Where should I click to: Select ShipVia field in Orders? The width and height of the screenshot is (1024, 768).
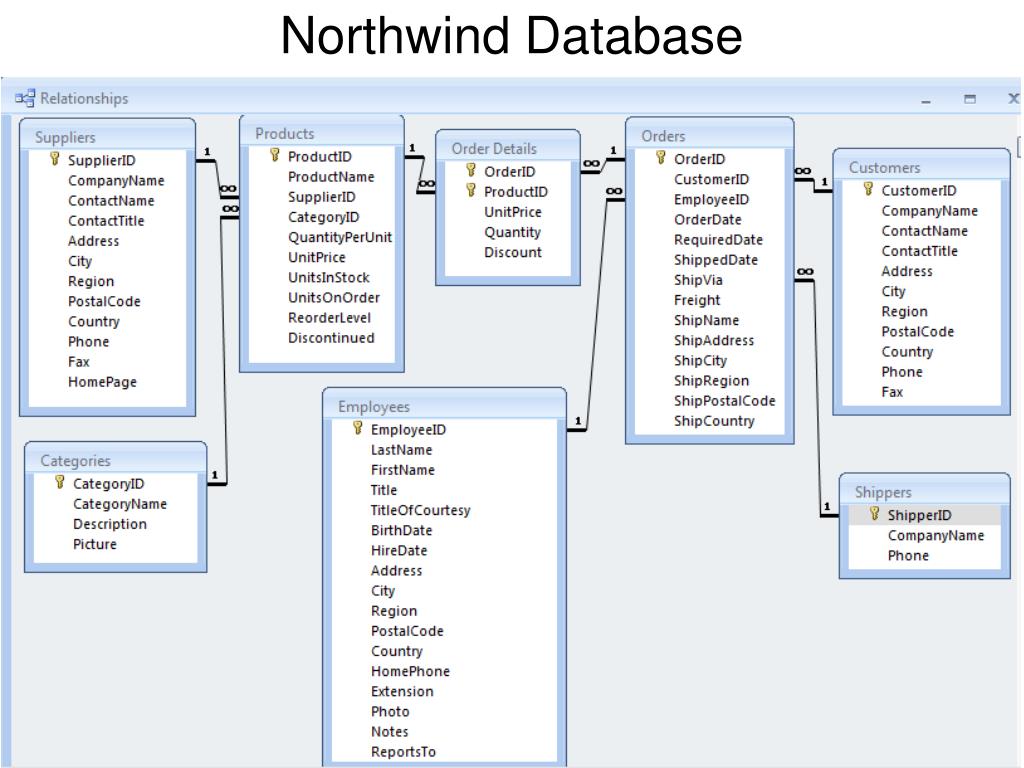tap(698, 280)
